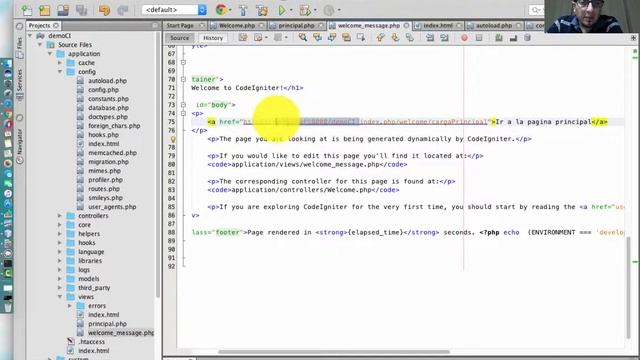
Task: Open the default configuration dropdown
Action: (174, 10)
